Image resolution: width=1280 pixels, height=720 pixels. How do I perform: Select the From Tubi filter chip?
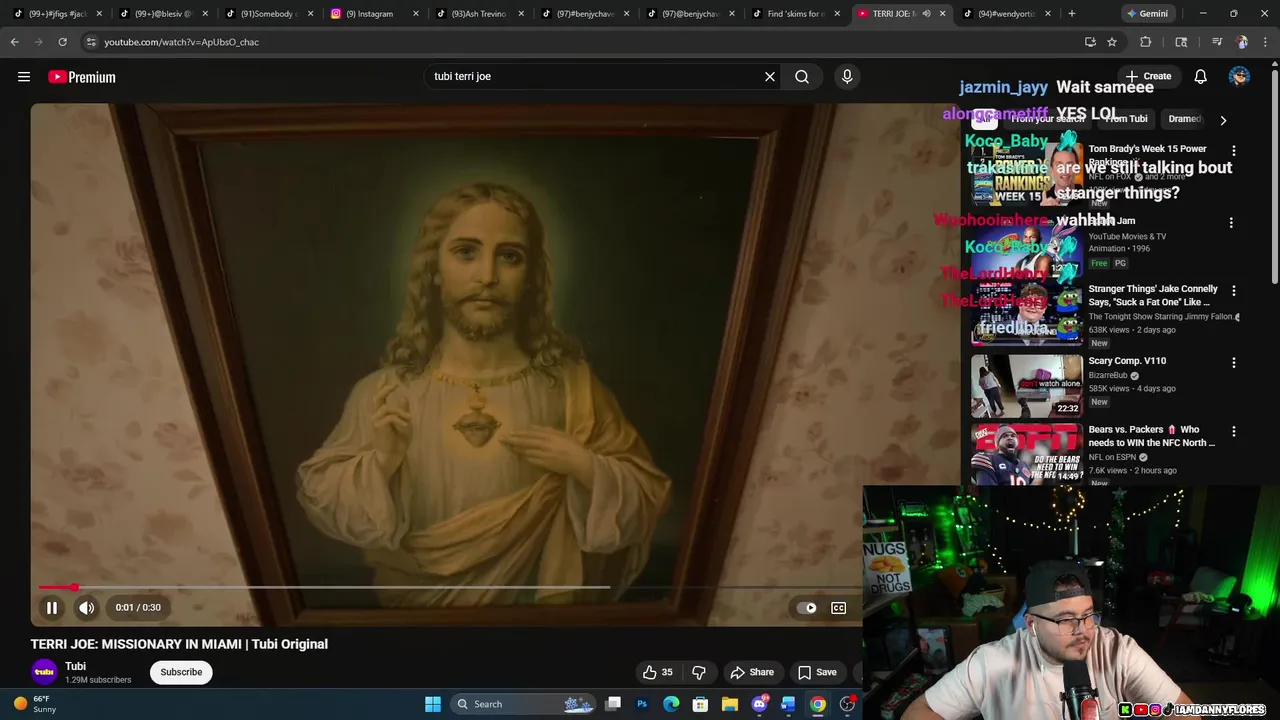point(1126,119)
